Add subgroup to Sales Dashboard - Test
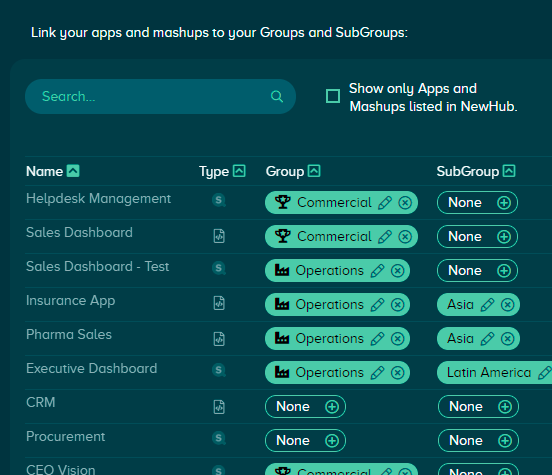552x475 pixels. [x=504, y=271]
